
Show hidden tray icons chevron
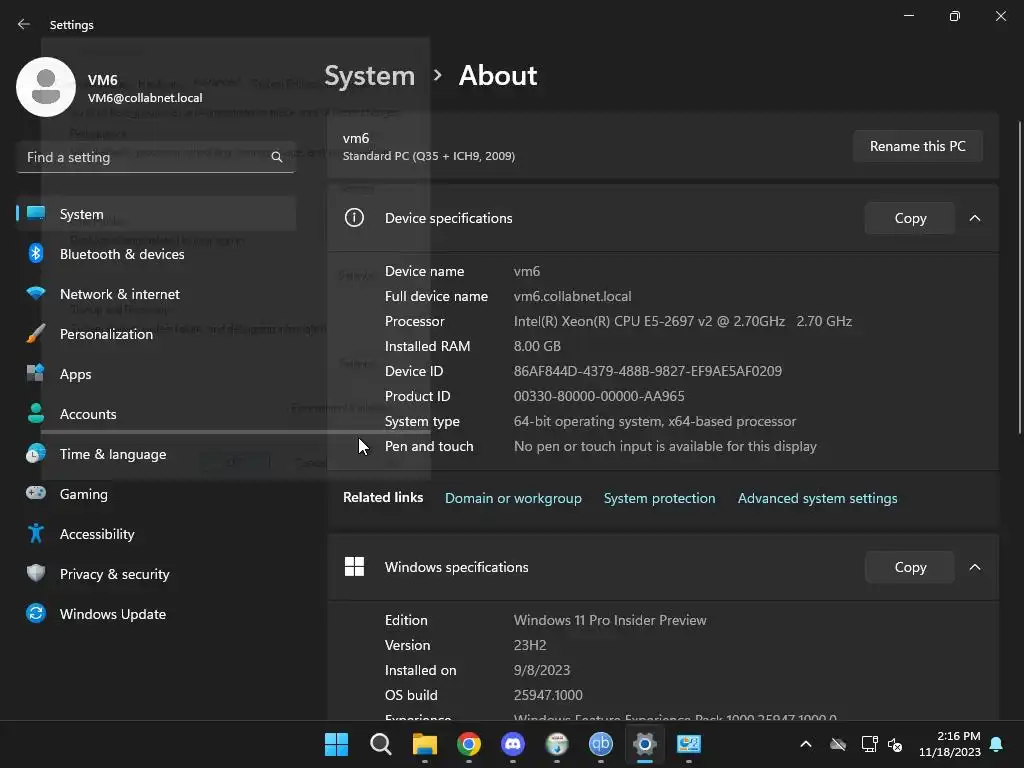[x=806, y=744]
